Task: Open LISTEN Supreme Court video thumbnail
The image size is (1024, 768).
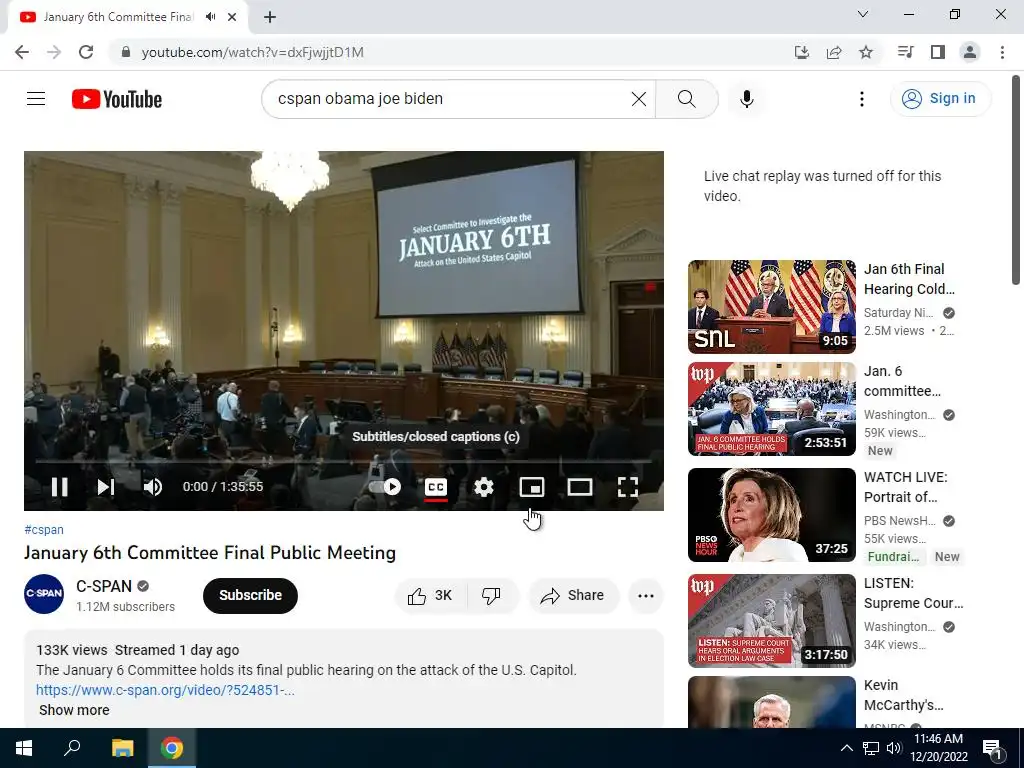Action: pyautogui.click(x=771, y=620)
